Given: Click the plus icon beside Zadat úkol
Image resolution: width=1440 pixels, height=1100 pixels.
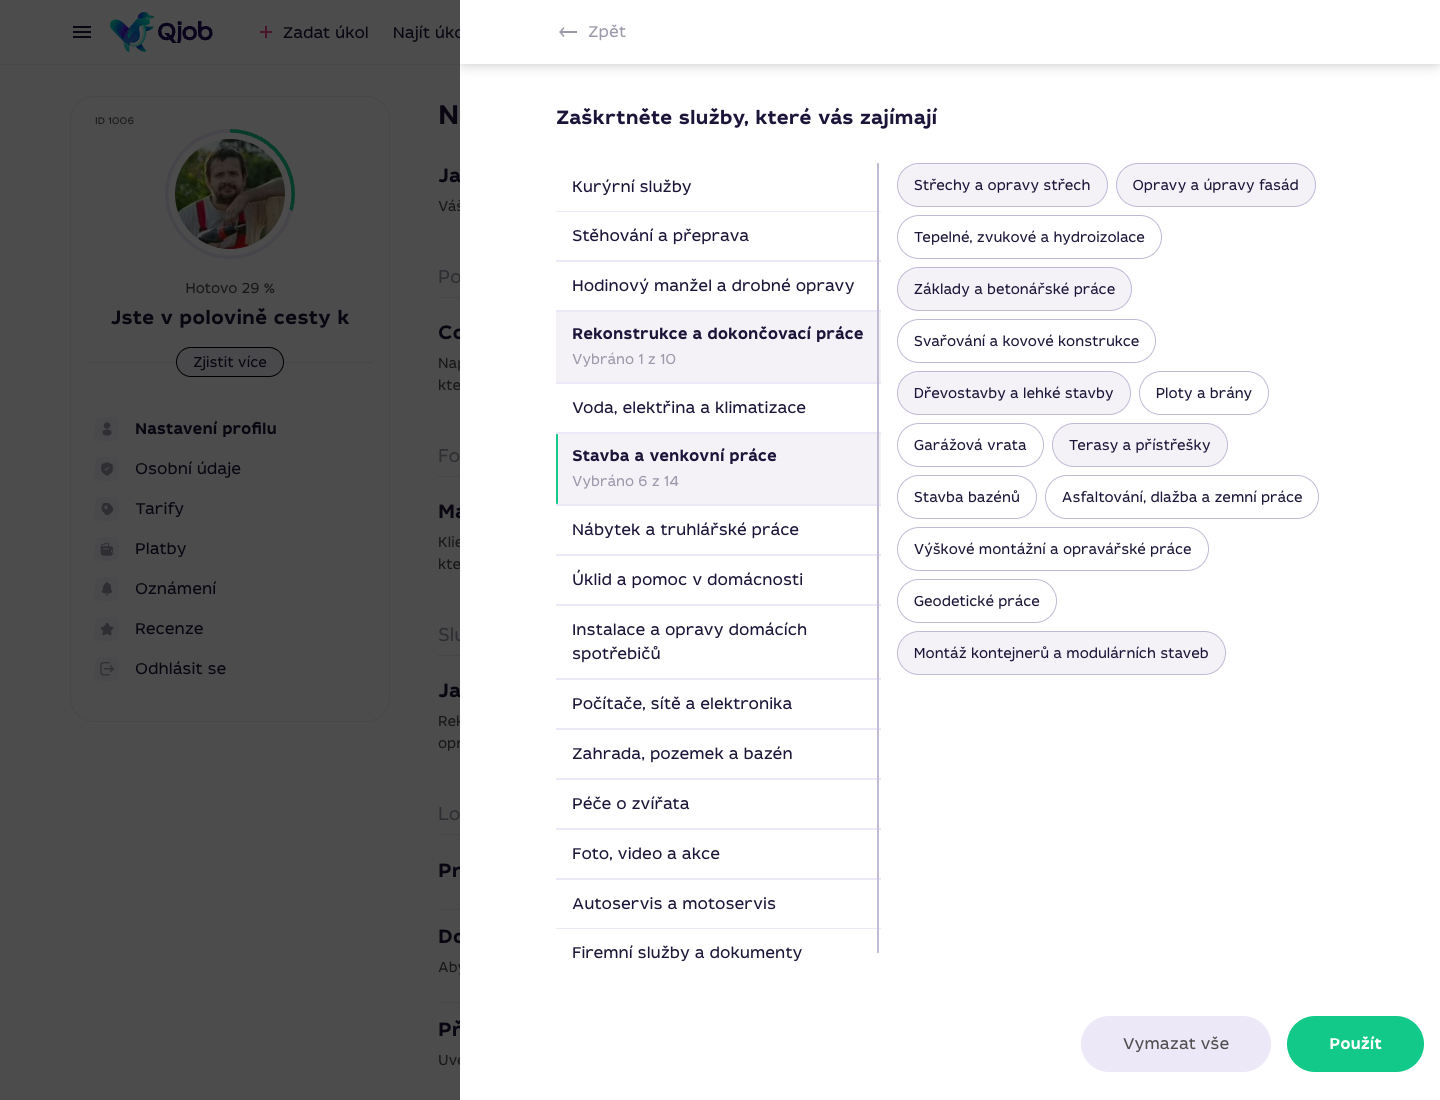Looking at the screenshot, I should point(266,32).
